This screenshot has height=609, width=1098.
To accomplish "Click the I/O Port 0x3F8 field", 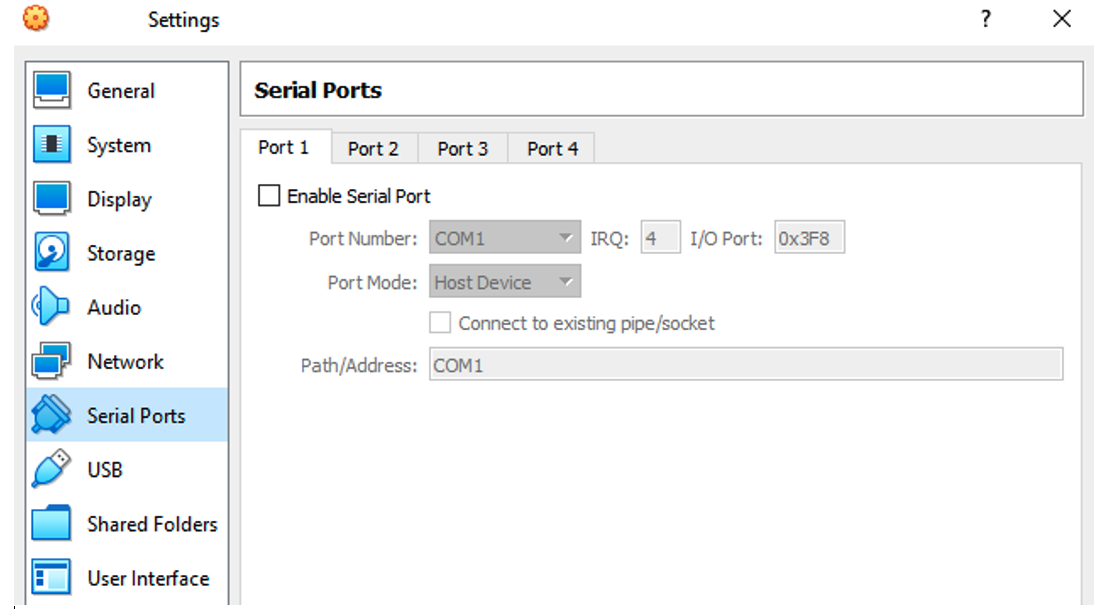I will tap(809, 238).
